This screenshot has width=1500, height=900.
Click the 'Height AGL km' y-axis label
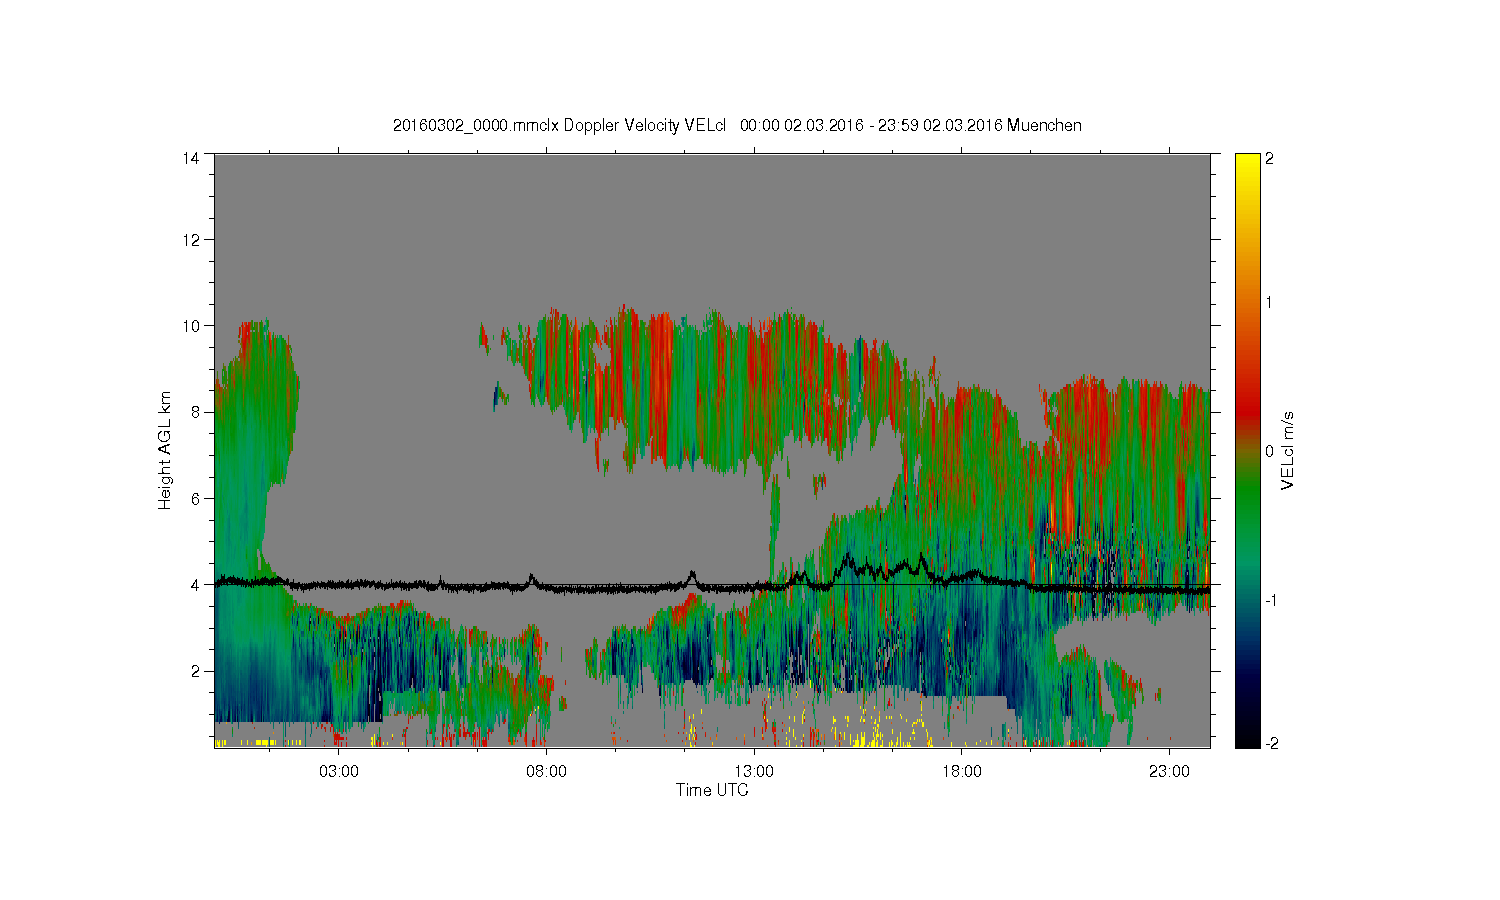point(165,450)
